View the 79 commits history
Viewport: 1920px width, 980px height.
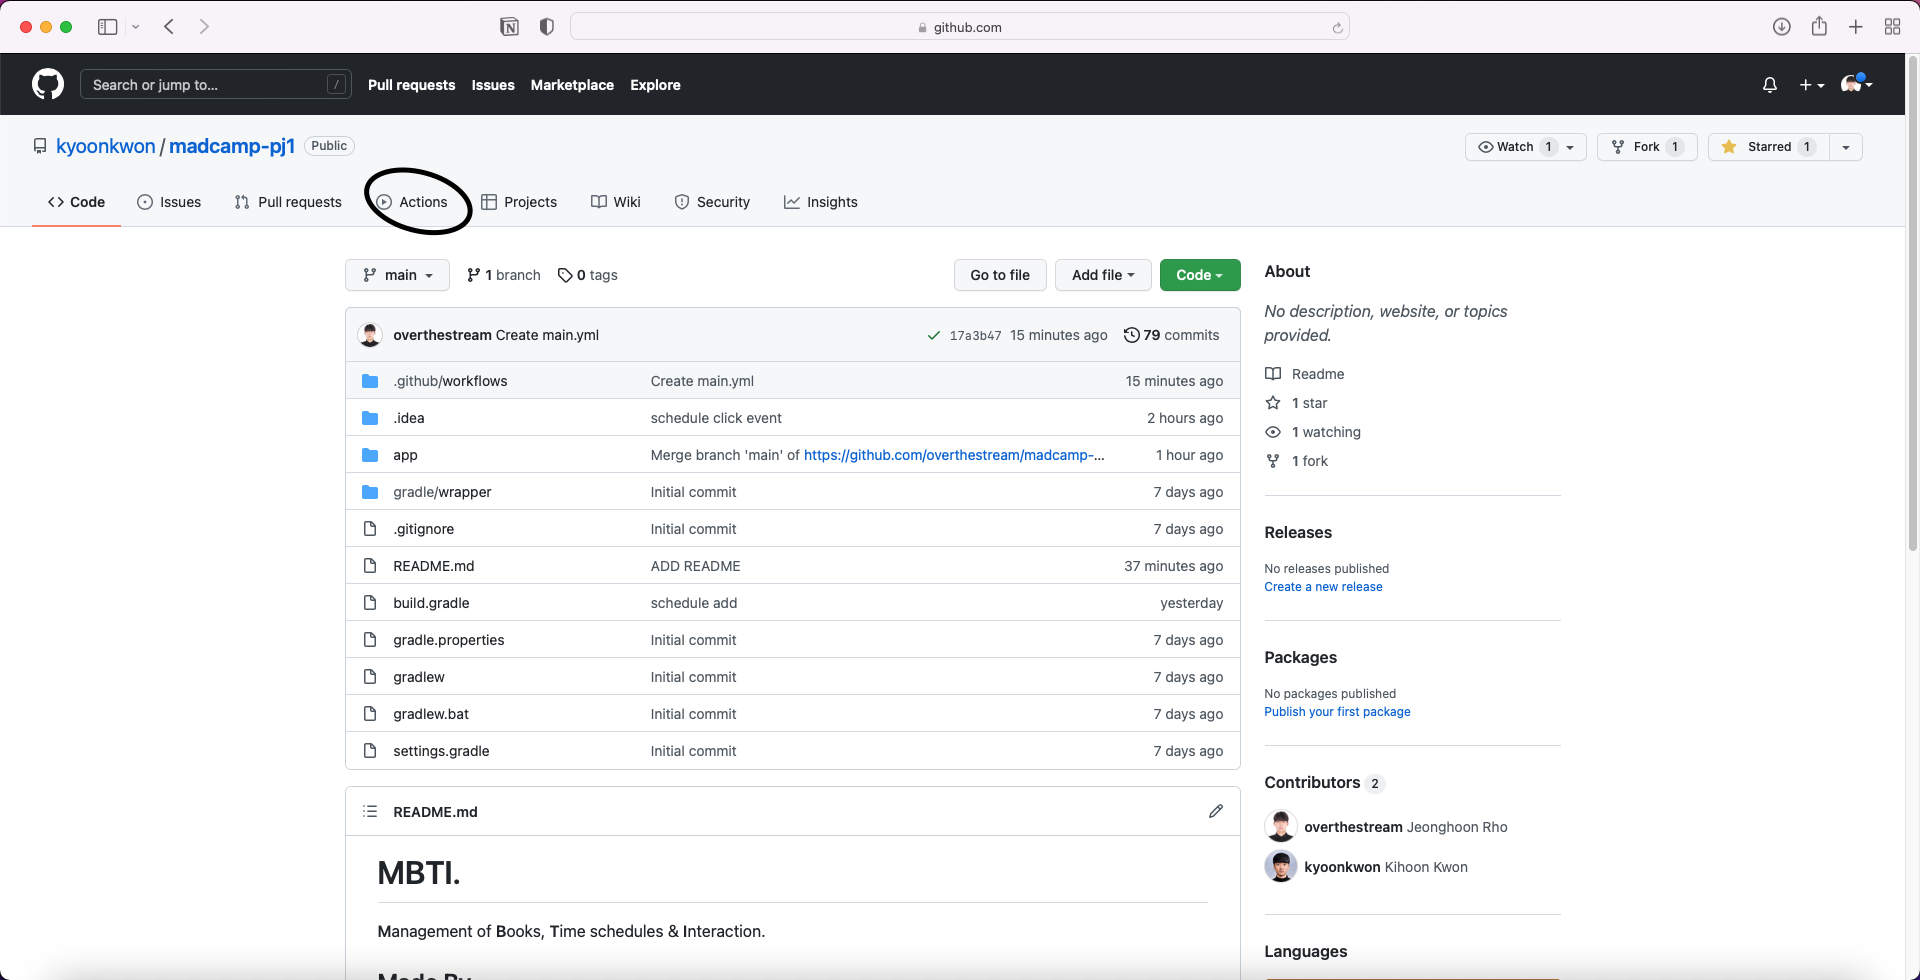[1171, 335]
